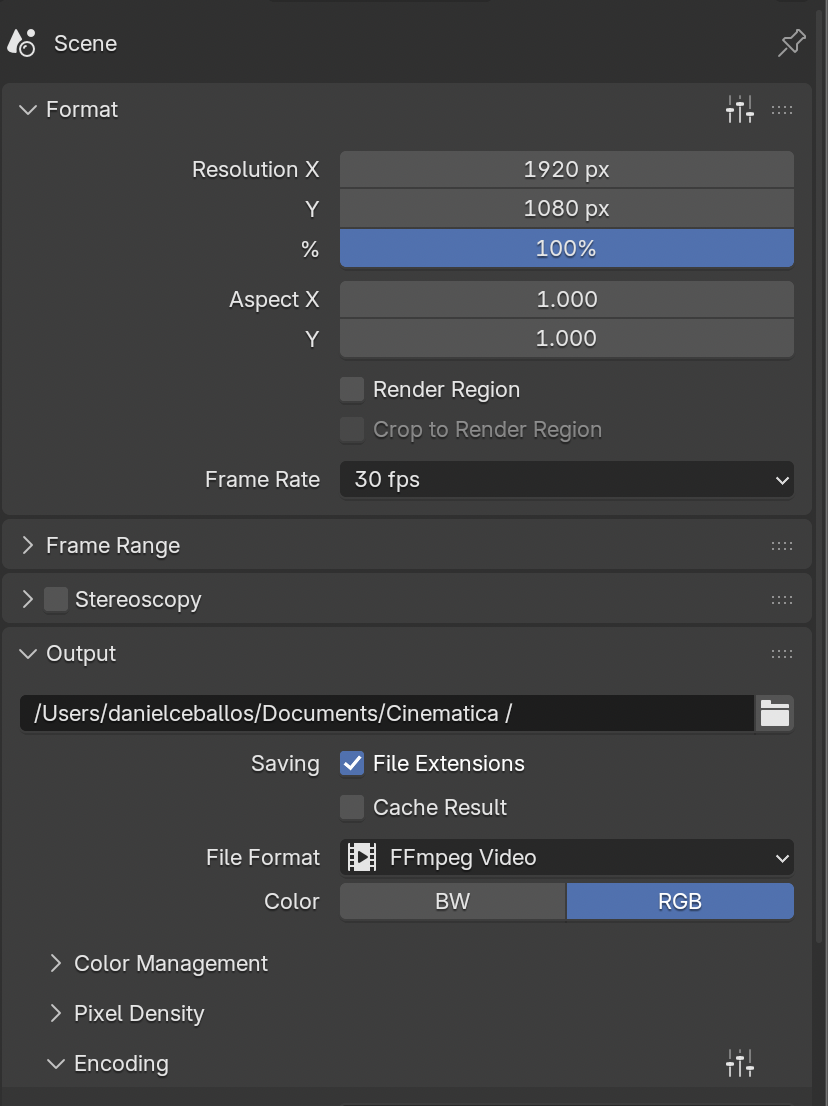
Task: Click the Frame Range panel grip dots
Action: coord(782,546)
